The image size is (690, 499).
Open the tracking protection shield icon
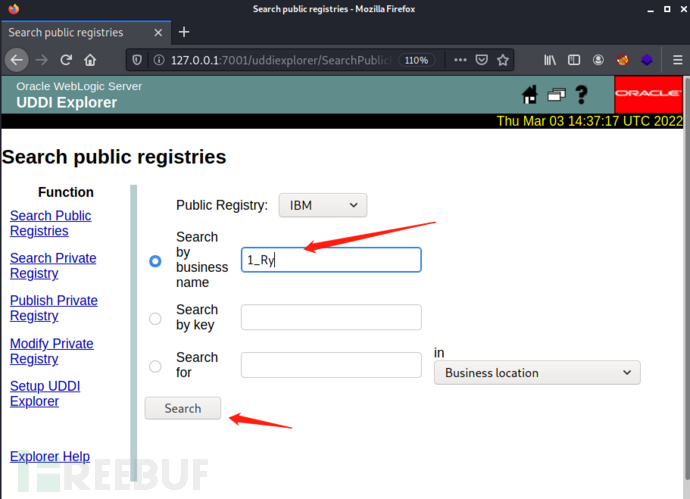137,60
